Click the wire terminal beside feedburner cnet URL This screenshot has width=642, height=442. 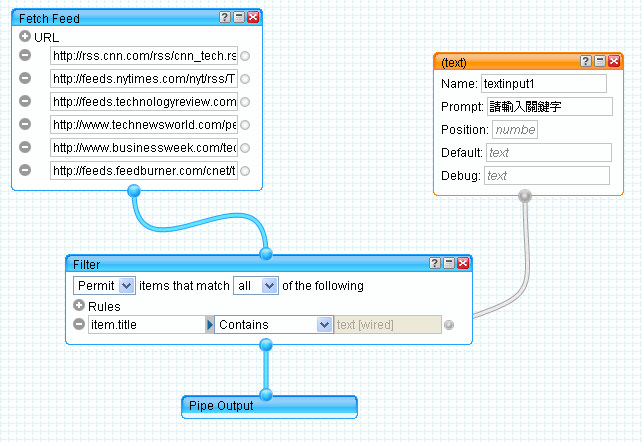pyautogui.click(x=245, y=171)
